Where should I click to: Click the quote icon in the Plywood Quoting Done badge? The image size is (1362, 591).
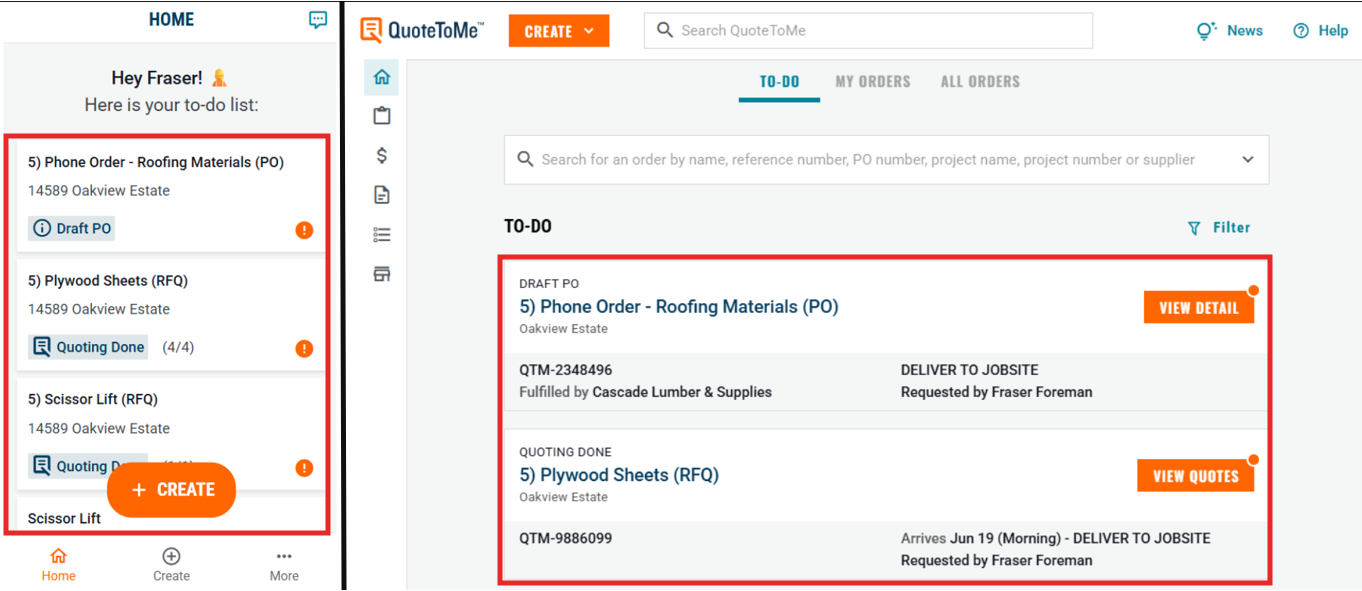click(42, 347)
